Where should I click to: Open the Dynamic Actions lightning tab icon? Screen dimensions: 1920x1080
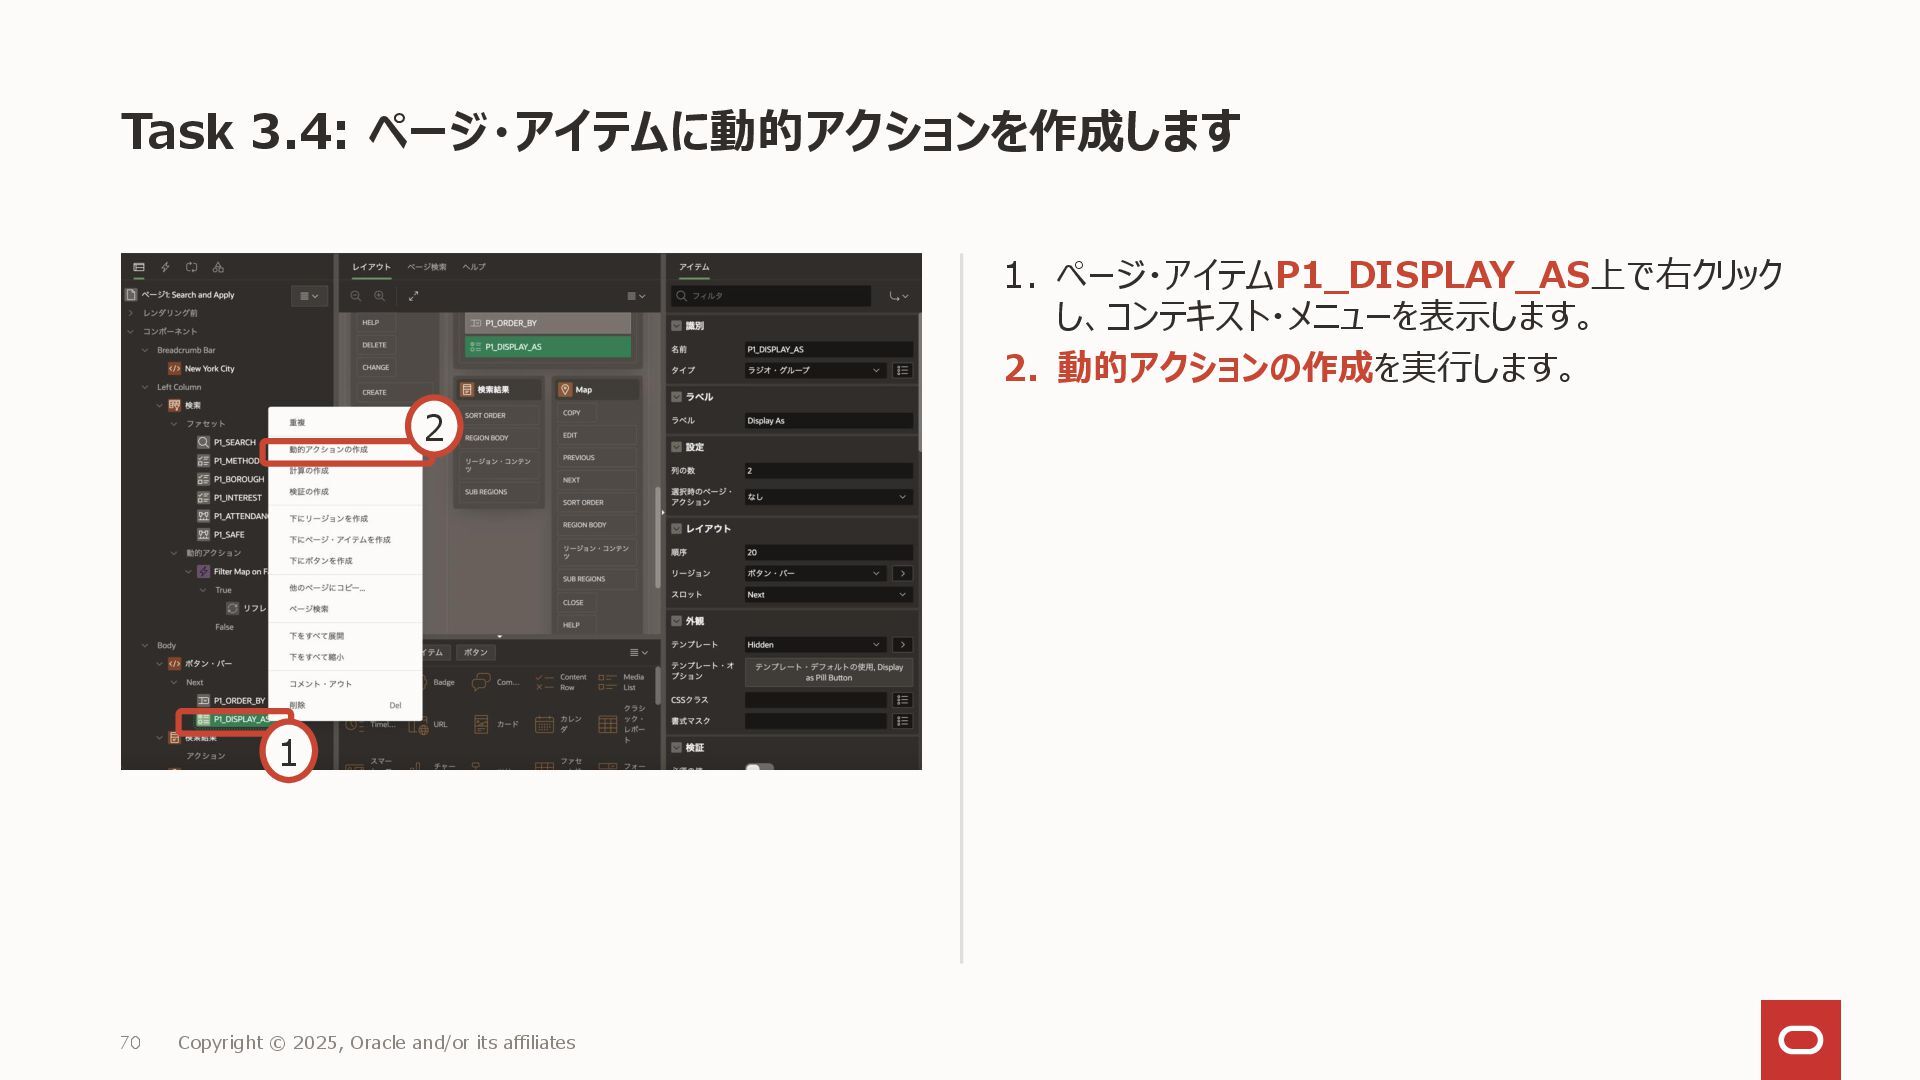coord(165,267)
